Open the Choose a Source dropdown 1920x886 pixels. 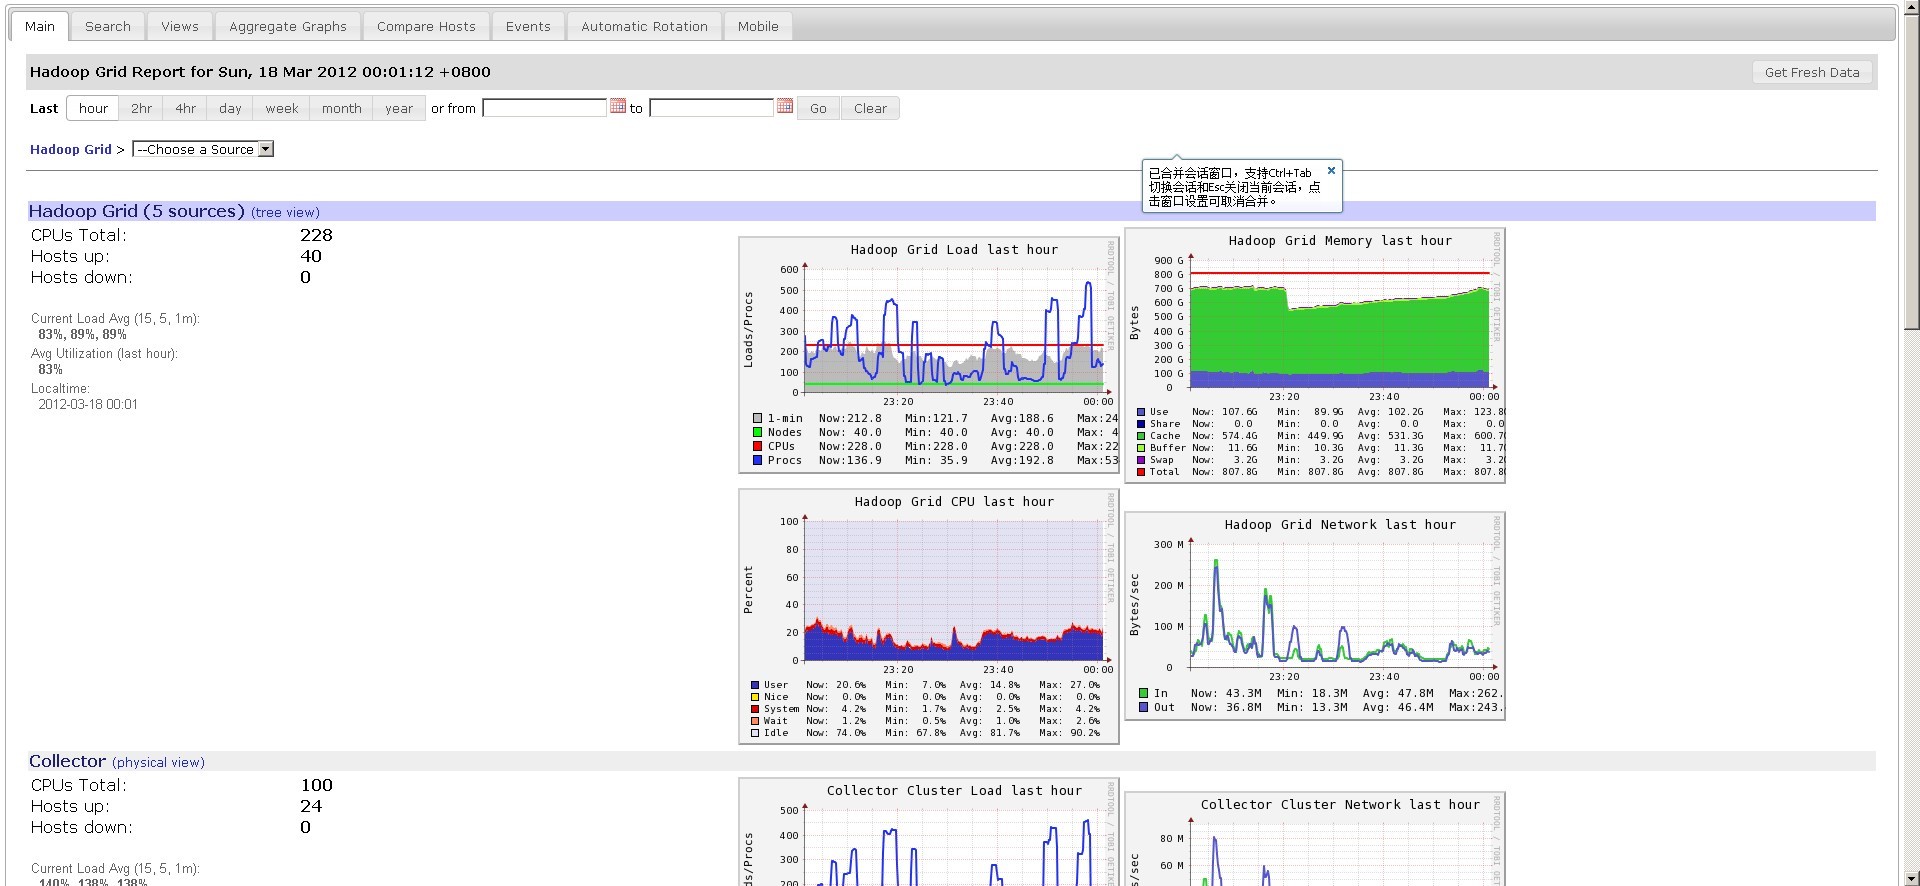(x=203, y=149)
